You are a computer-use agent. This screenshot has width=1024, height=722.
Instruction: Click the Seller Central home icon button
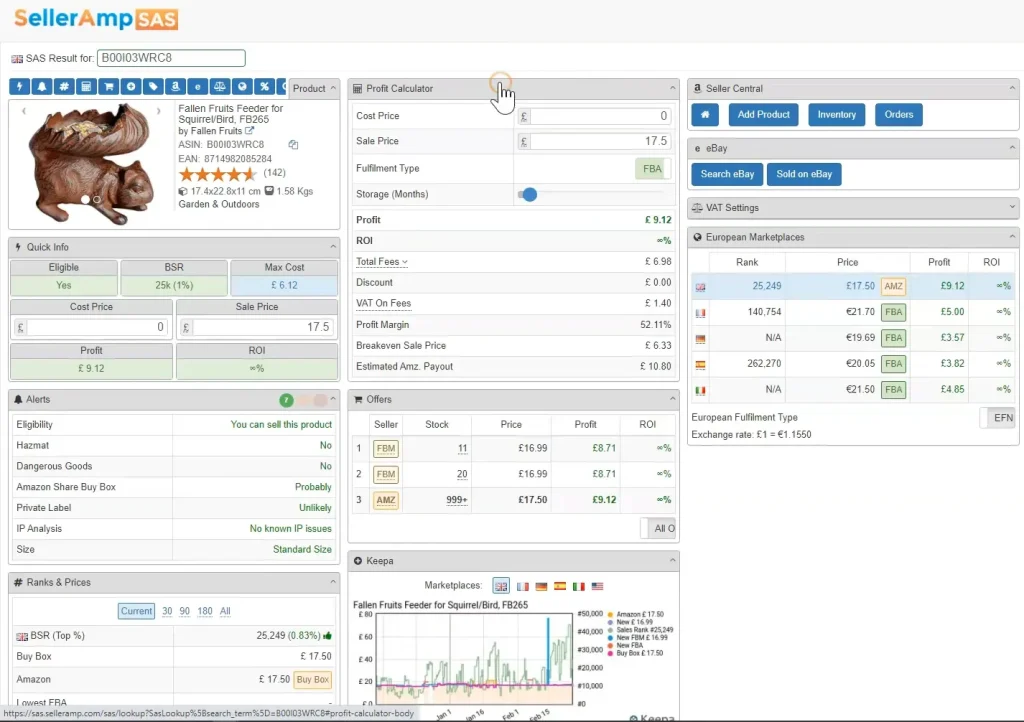tap(705, 115)
